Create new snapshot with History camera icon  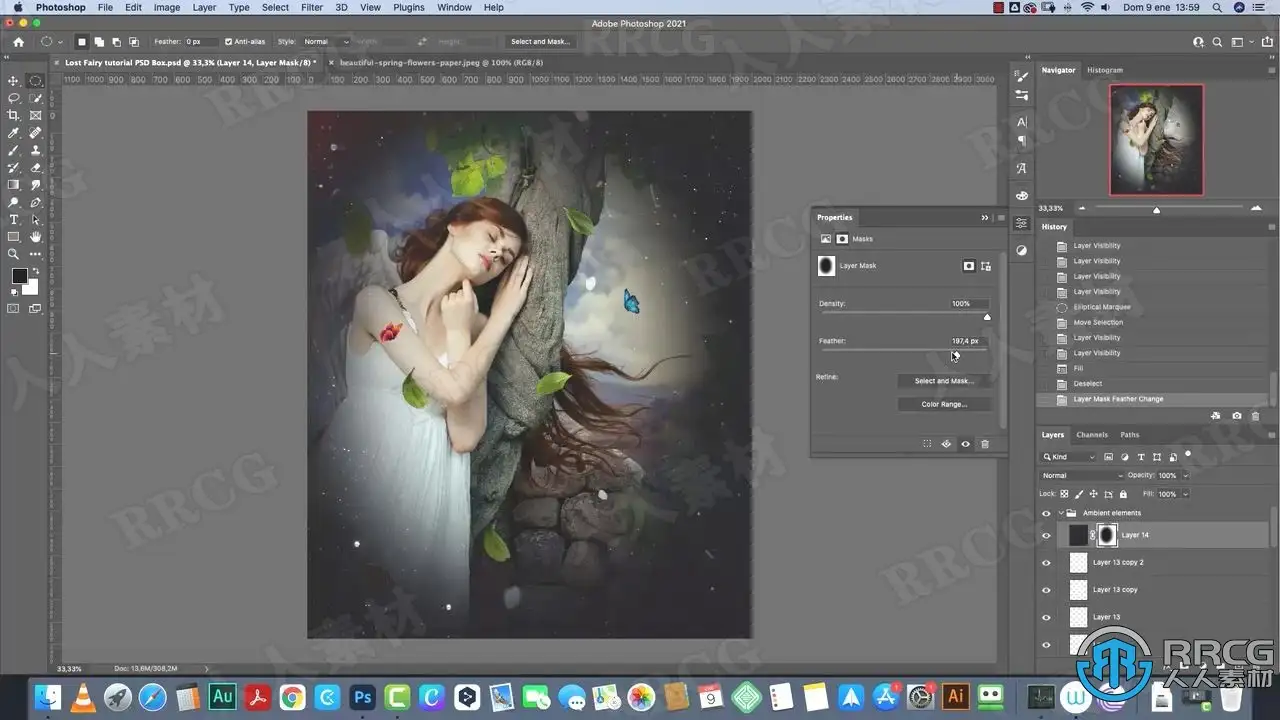coord(1237,416)
